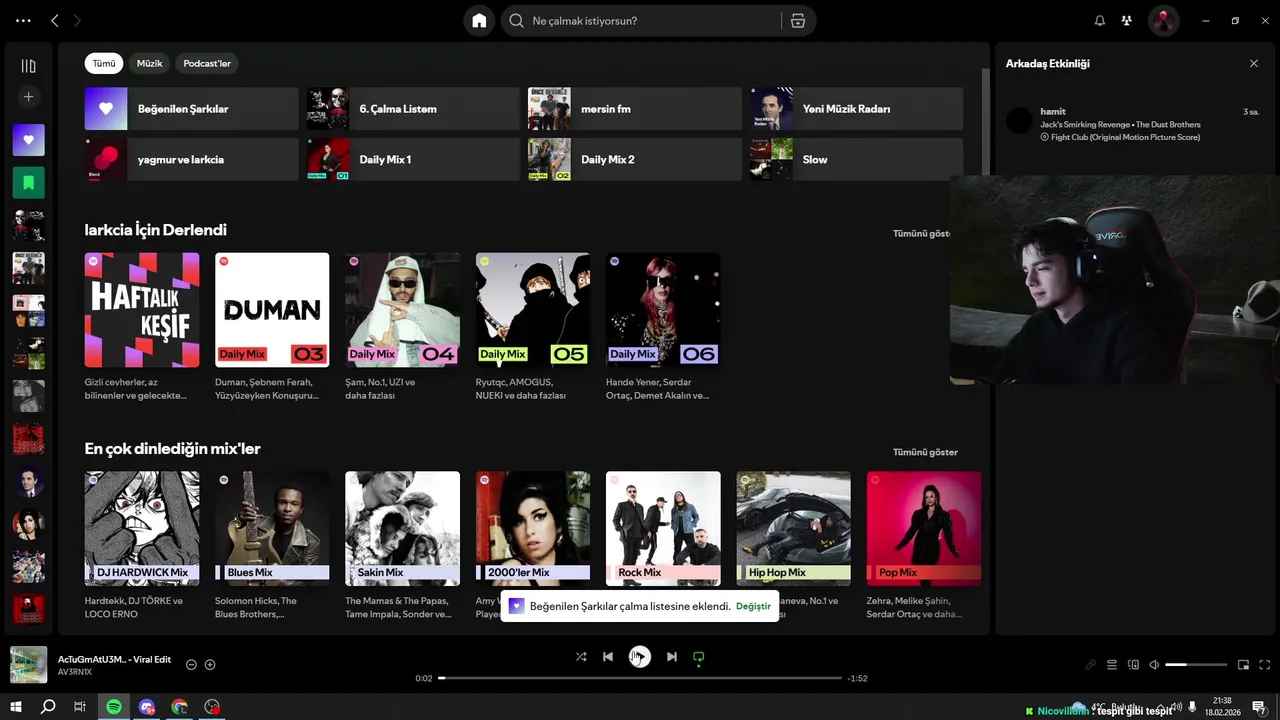The height and width of the screenshot is (720, 1280).
Task: Skip to the next track
Action: 672,657
